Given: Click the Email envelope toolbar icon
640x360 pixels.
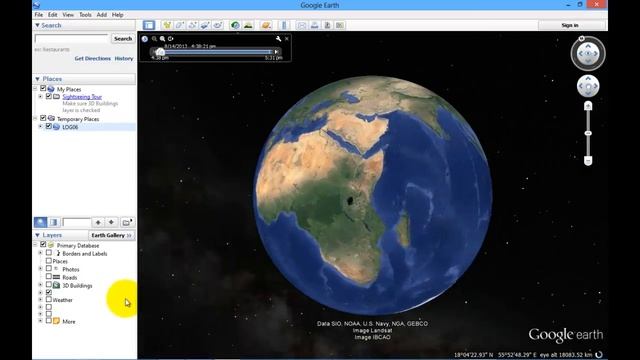Looking at the screenshot, I should click(302, 25).
